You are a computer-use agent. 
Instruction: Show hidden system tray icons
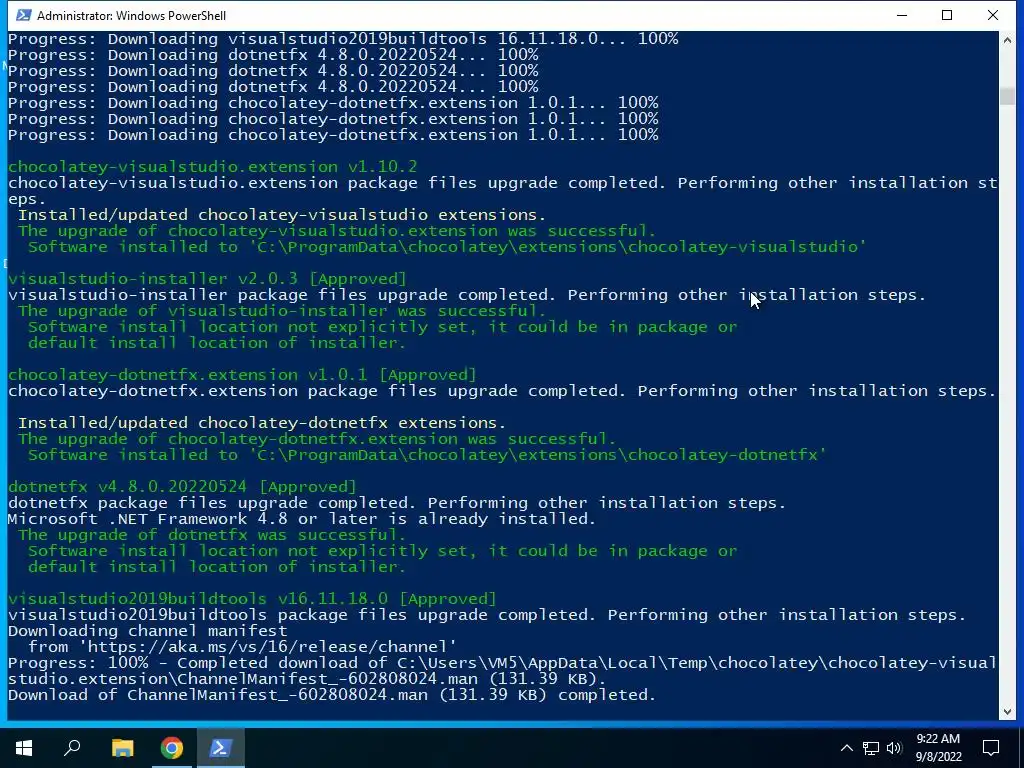(x=846, y=748)
